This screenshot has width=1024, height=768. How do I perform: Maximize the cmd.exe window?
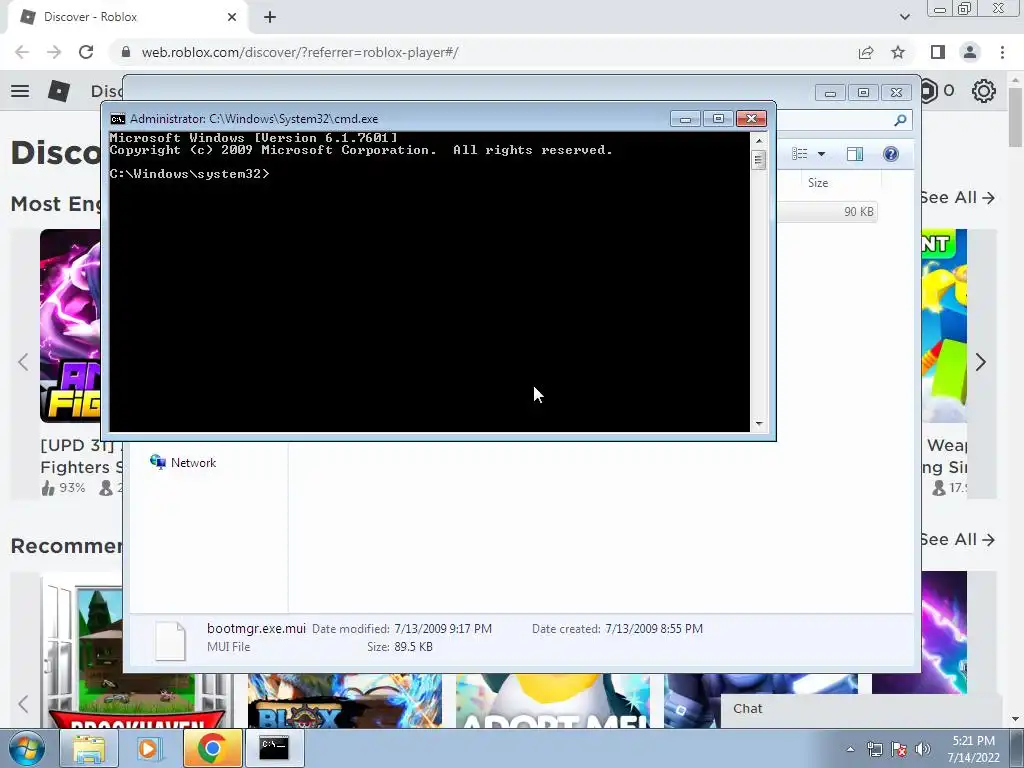(x=718, y=119)
